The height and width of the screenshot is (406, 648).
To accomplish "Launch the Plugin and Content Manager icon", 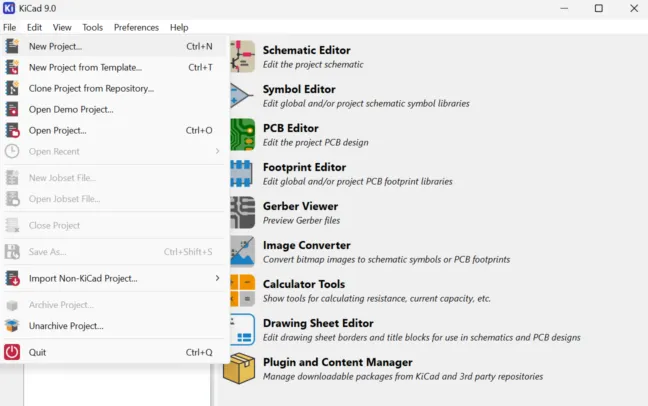I will coord(240,368).
